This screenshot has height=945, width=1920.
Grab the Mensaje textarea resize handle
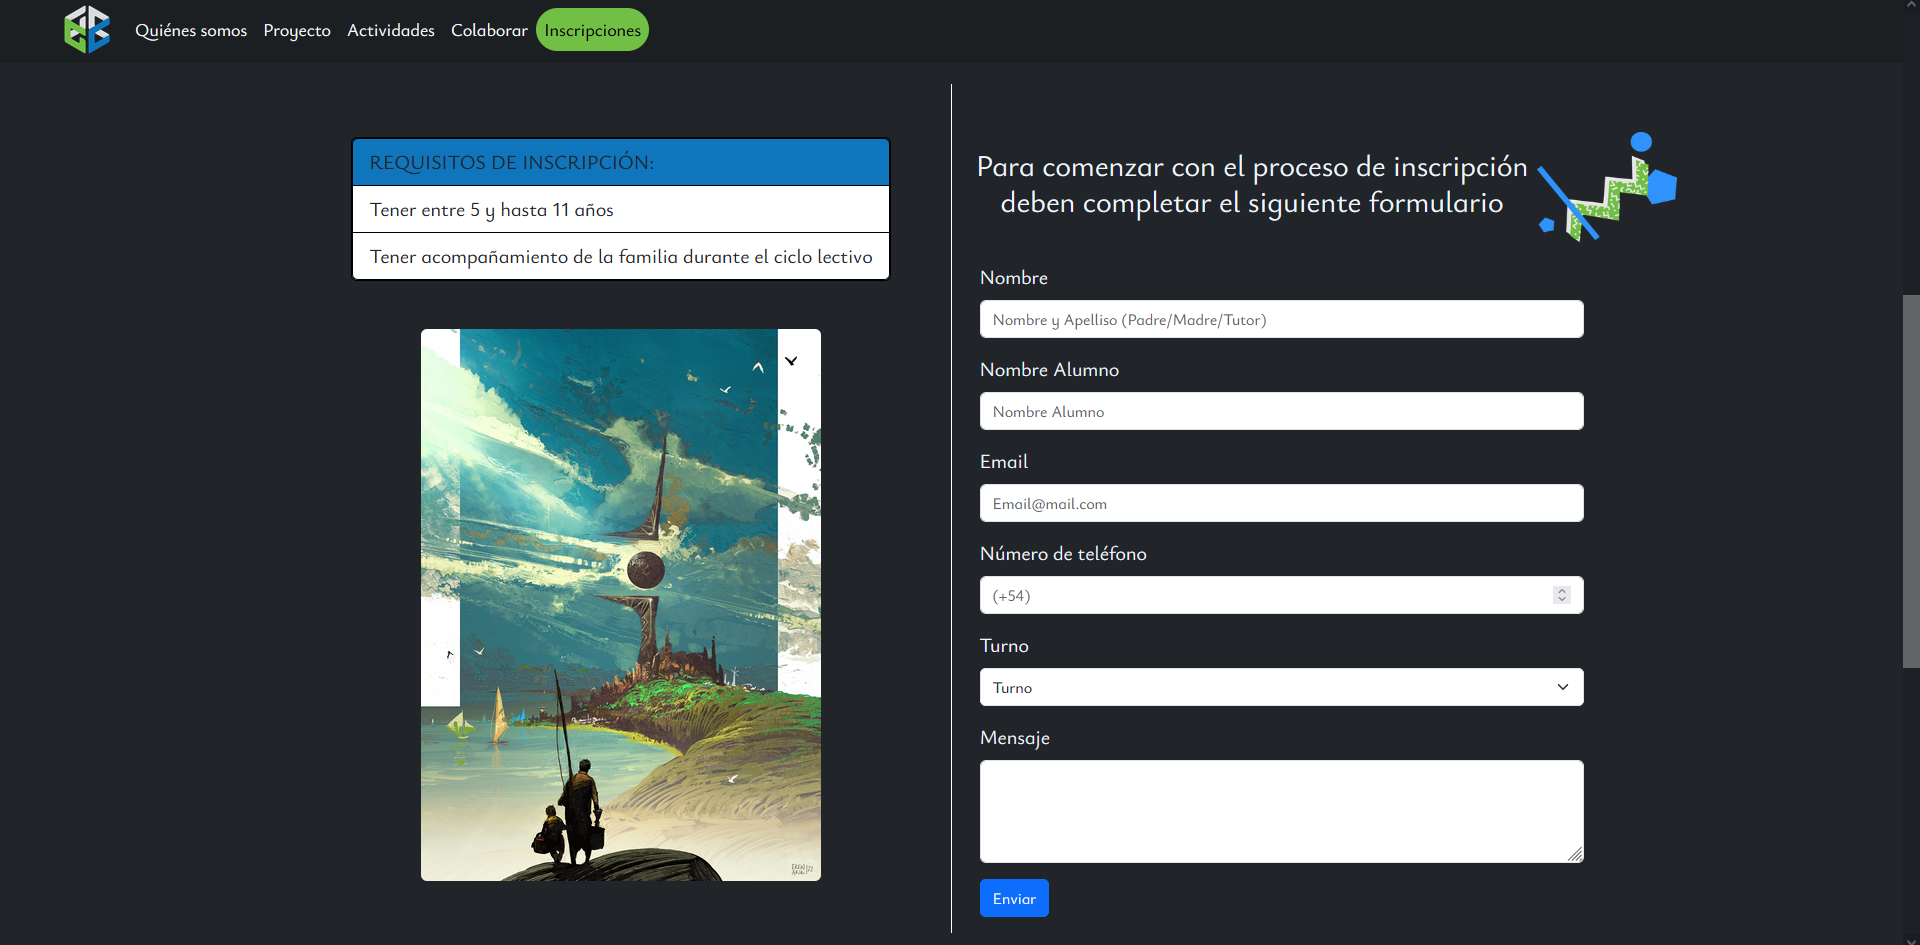(1575, 854)
